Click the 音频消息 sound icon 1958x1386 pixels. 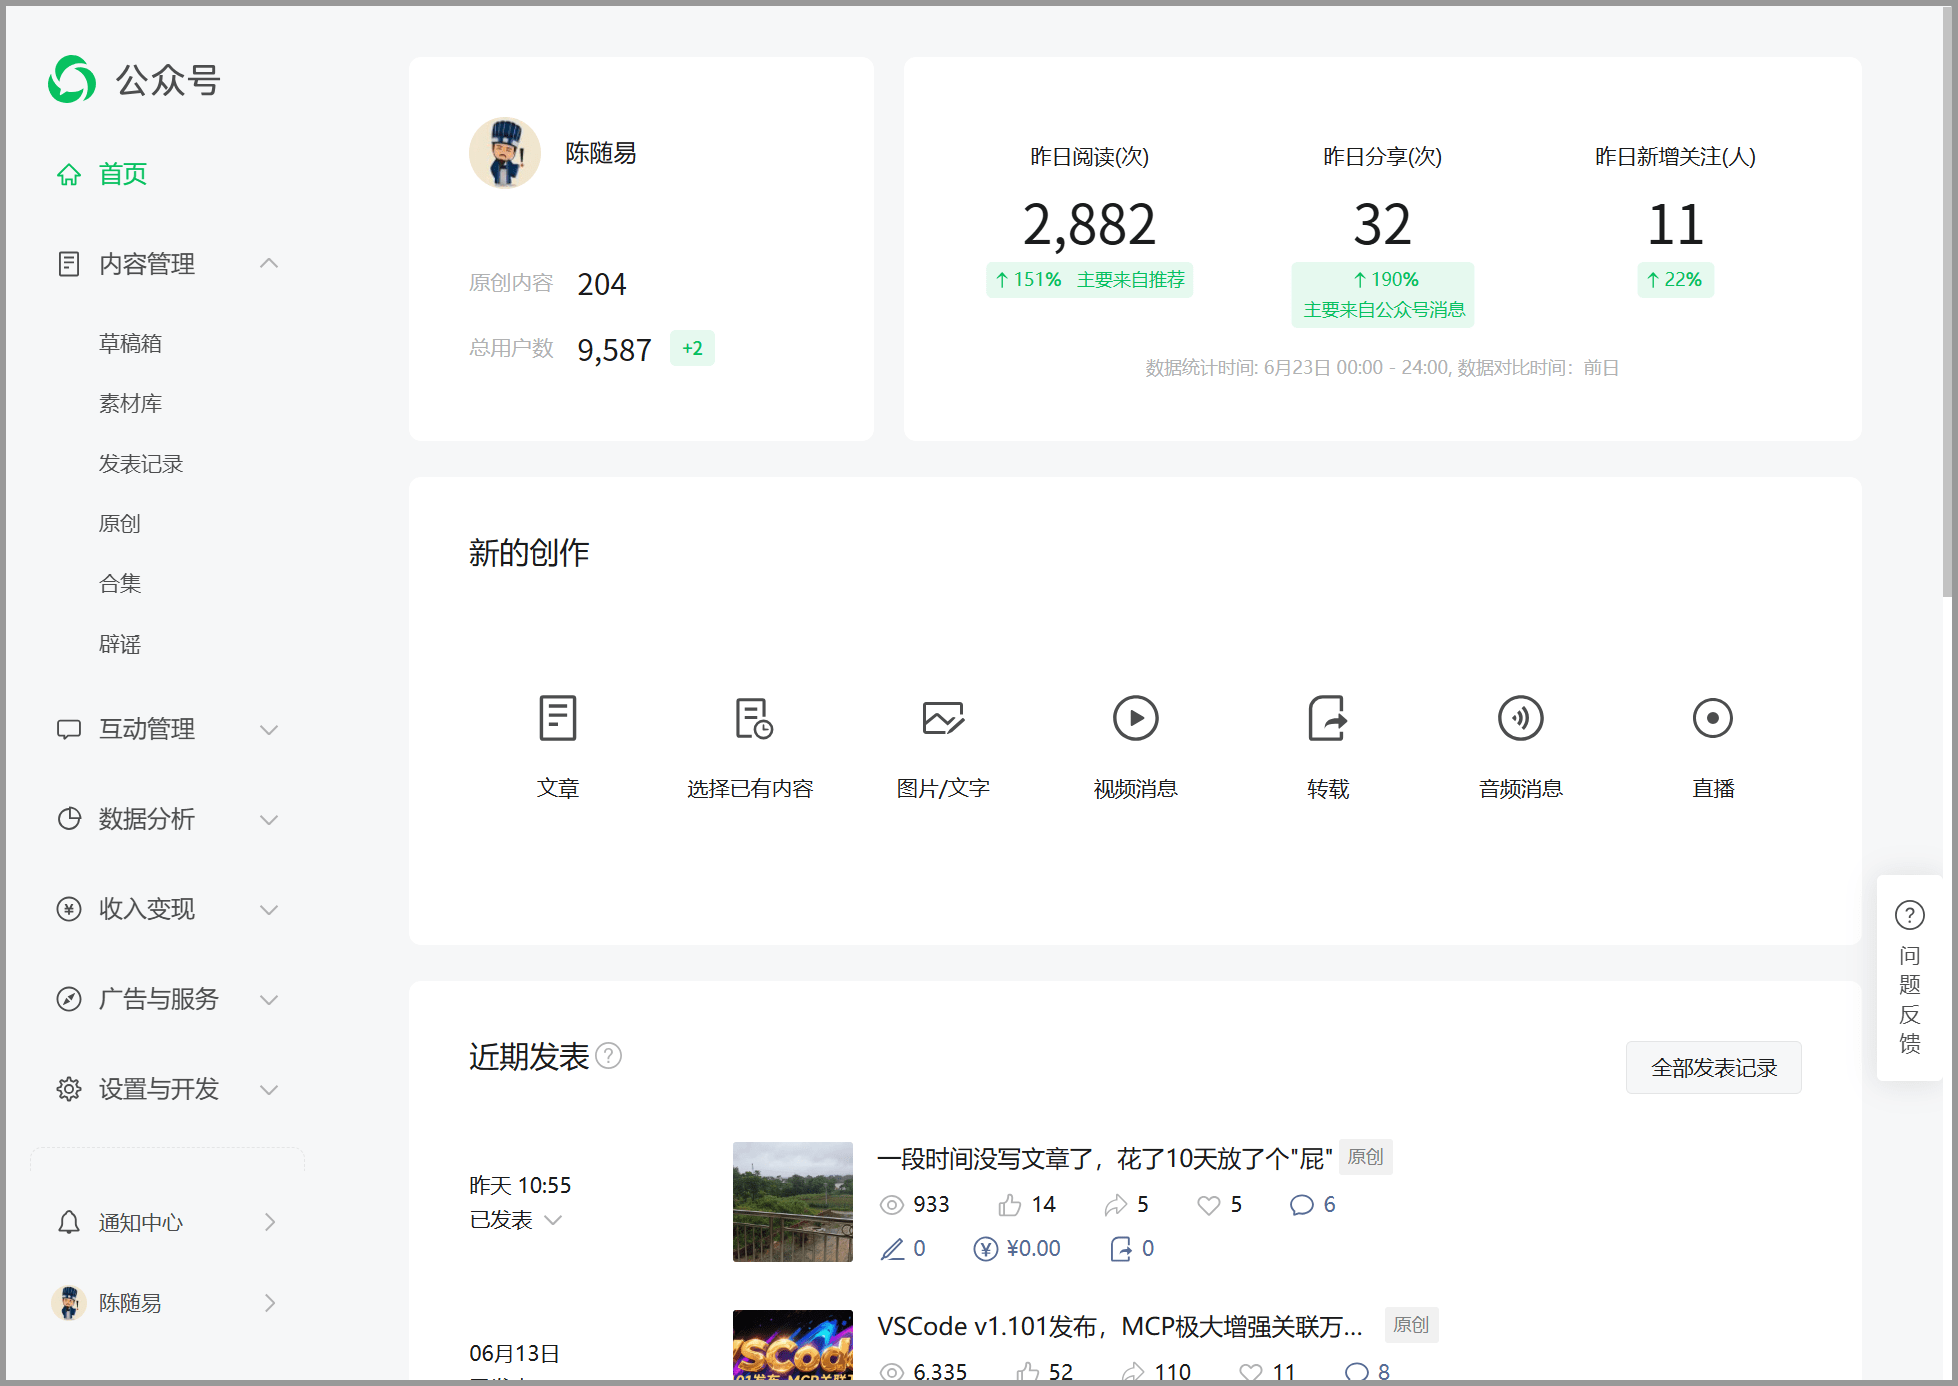(x=1520, y=718)
